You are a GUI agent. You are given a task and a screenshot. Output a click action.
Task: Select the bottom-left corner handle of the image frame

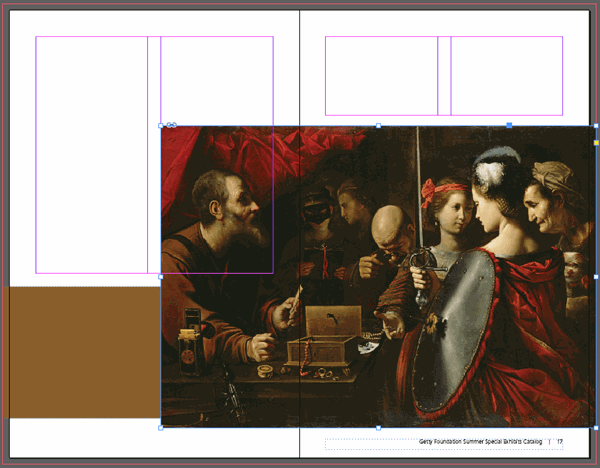(161, 428)
